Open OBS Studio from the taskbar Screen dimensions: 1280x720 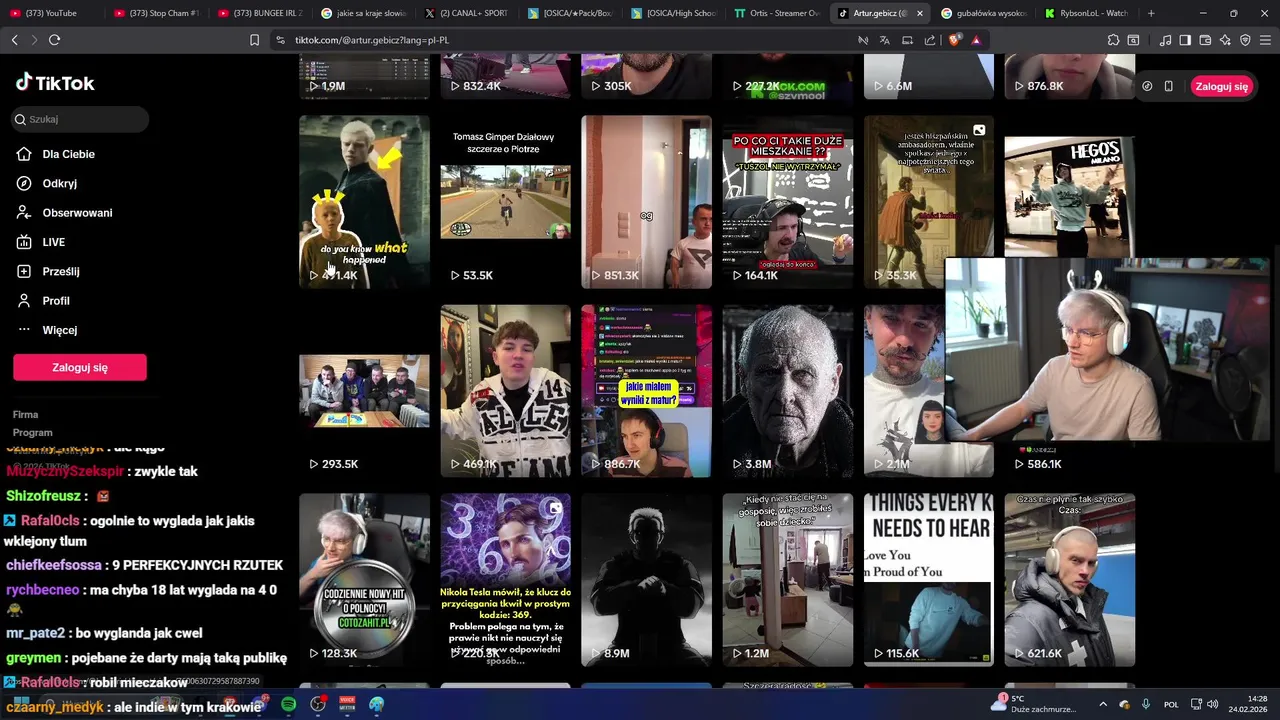tap(318, 704)
